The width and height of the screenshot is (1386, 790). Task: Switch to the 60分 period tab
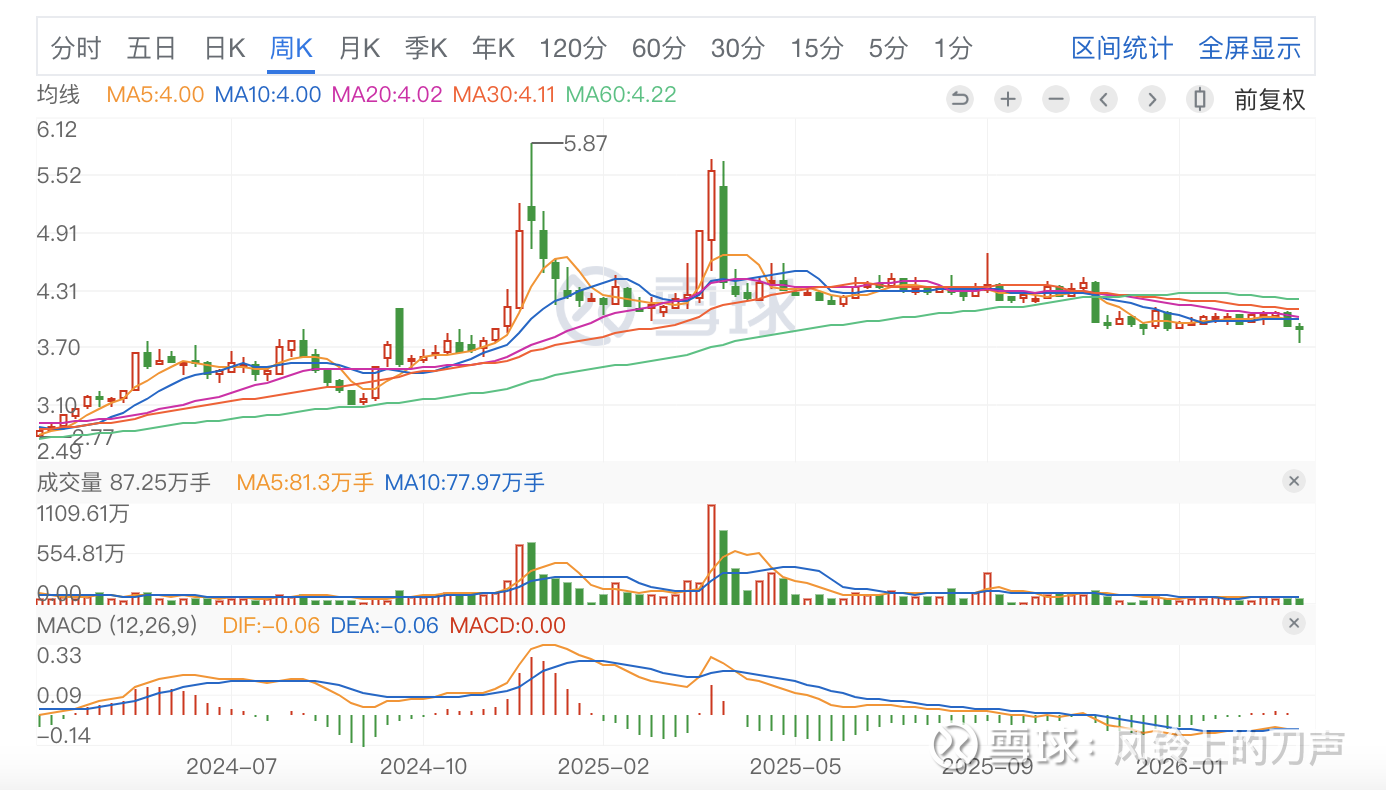tap(659, 48)
